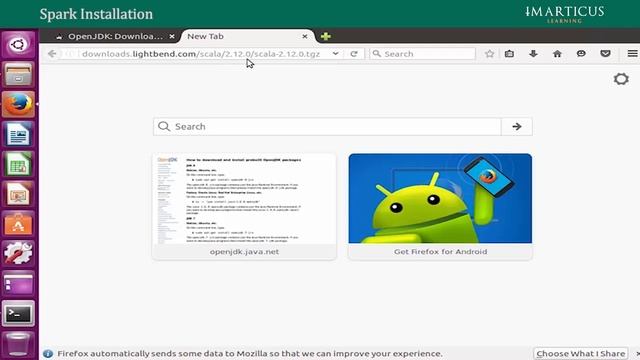The height and width of the screenshot is (360, 640).
Task: Show your bookmarks library icon
Action: pos(509,54)
